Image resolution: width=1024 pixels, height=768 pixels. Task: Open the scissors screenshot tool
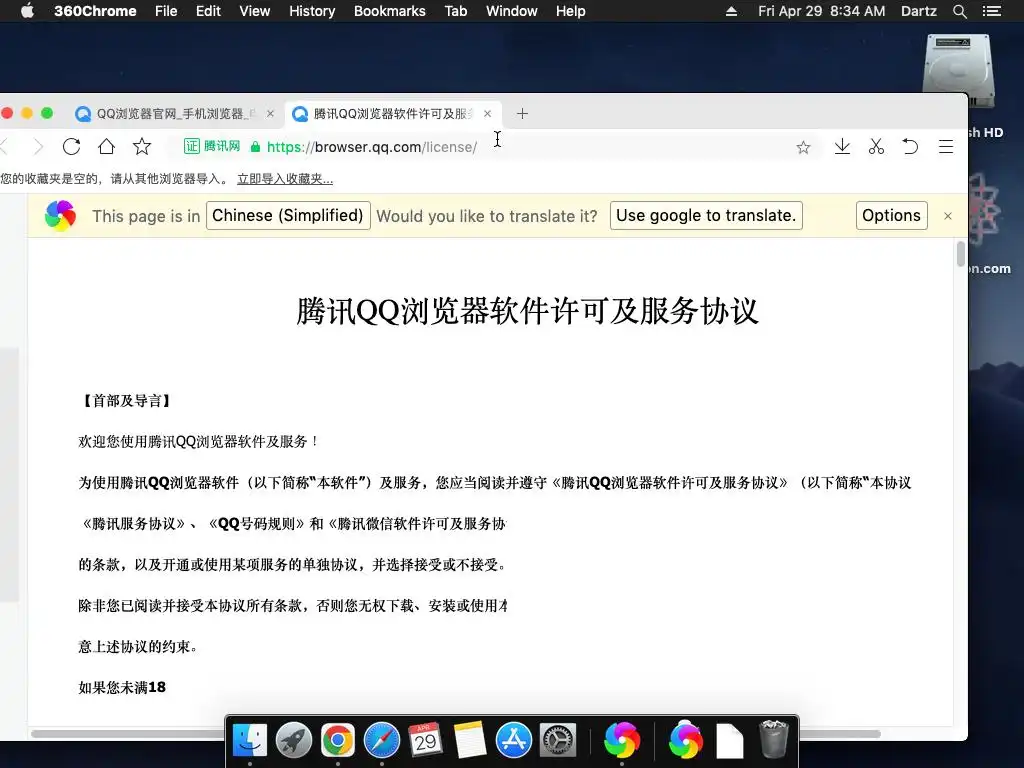pyautogui.click(x=876, y=146)
